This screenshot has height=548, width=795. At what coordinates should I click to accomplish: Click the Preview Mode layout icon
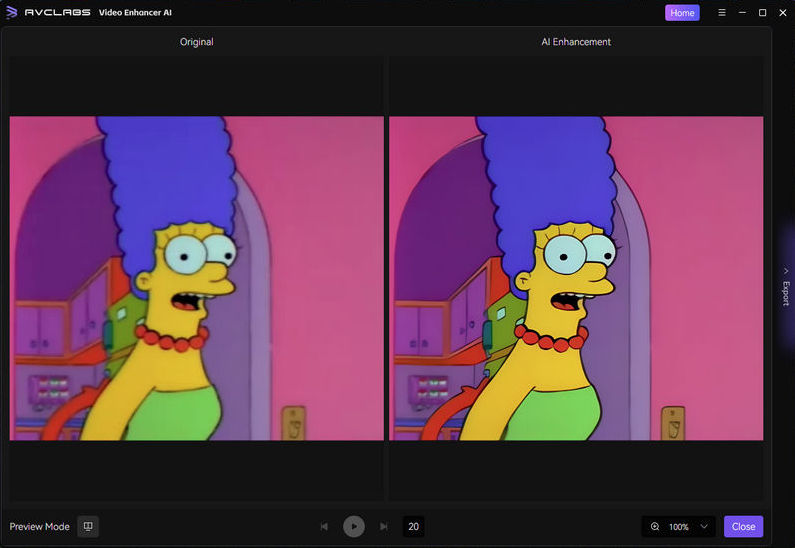(88, 526)
